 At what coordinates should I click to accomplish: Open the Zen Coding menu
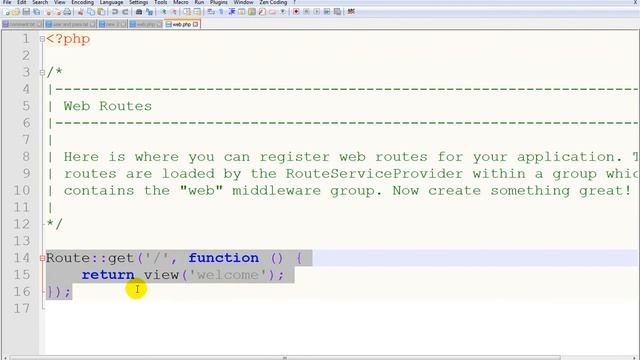click(x=273, y=2)
